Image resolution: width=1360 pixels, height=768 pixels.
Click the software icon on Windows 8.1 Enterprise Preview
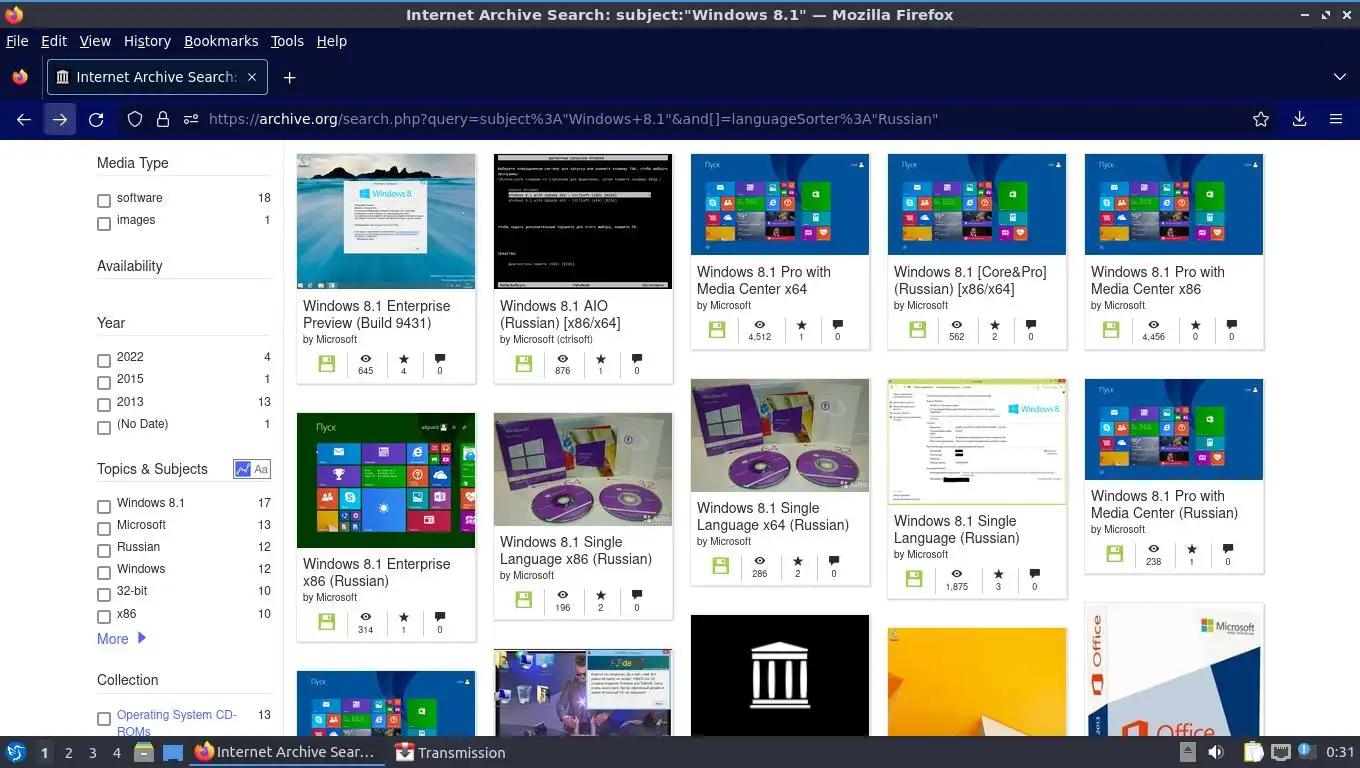click(x=326, y=364)
